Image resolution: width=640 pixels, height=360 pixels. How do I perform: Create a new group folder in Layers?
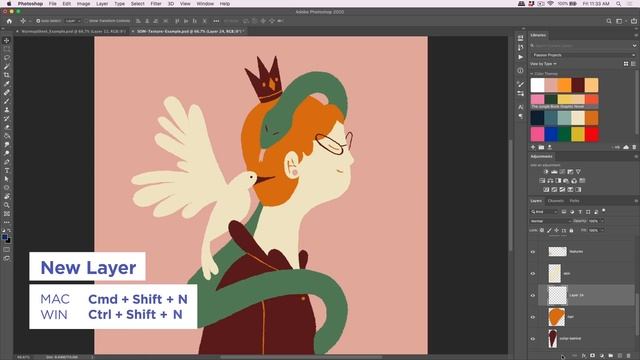point(610,356)
